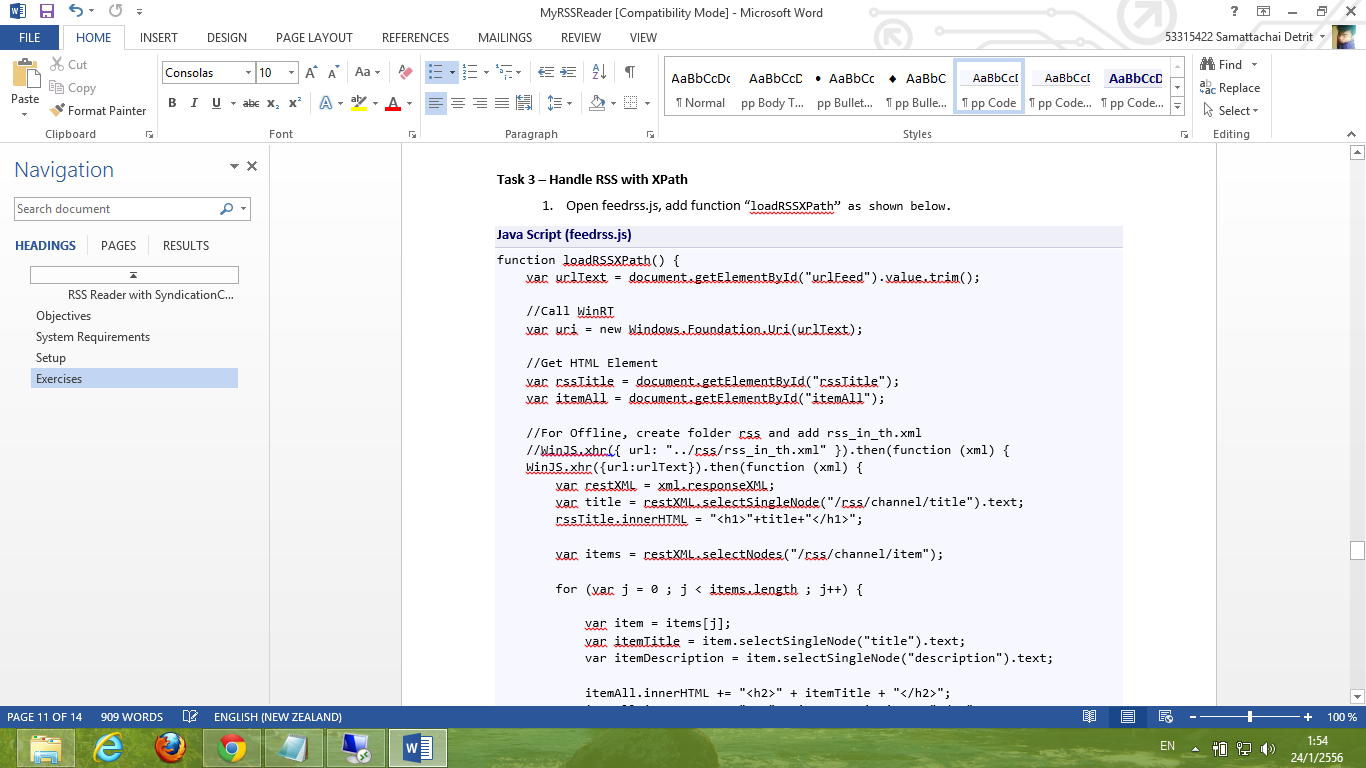This screenshot has width=1366, height=768.
Task: Click the Search document field
Action: point(115,209)
